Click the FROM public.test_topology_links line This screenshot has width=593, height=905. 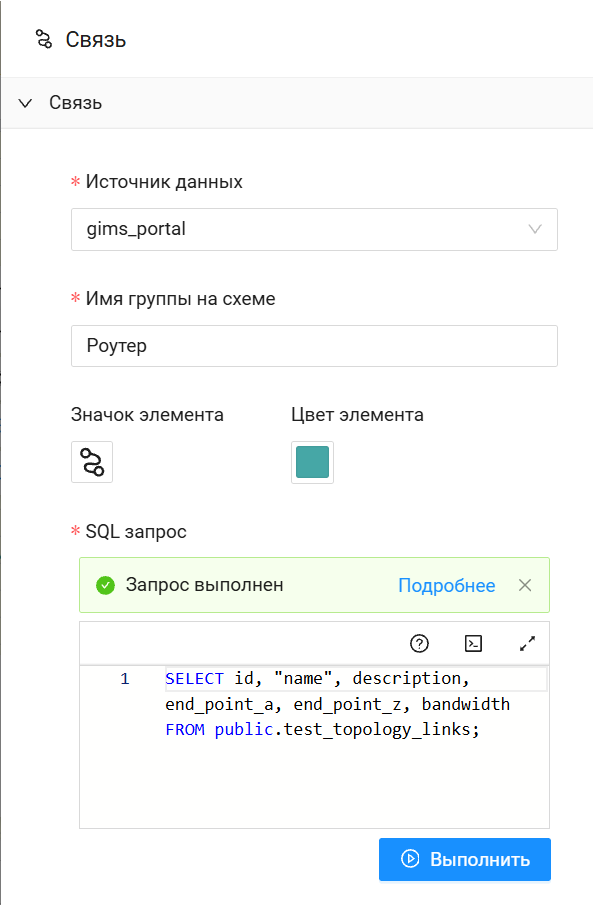(x=322, y=730)
